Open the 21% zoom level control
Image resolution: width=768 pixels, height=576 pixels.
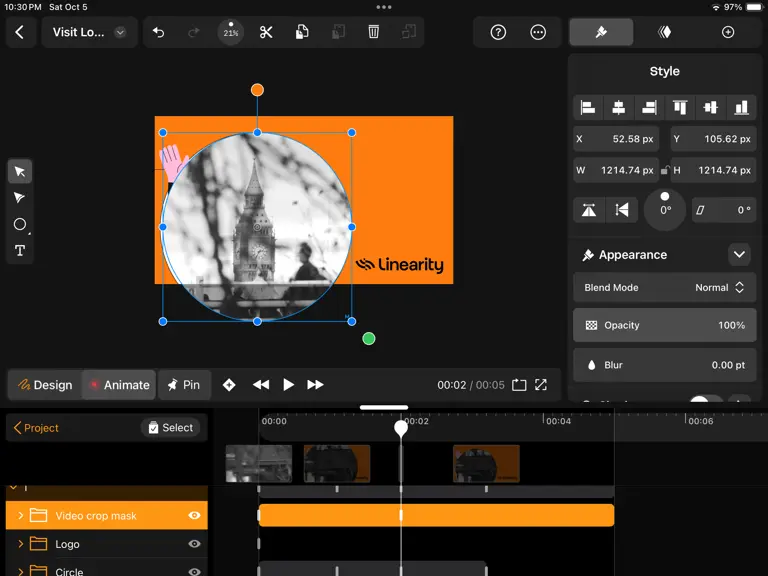click(x=231, y=32)
